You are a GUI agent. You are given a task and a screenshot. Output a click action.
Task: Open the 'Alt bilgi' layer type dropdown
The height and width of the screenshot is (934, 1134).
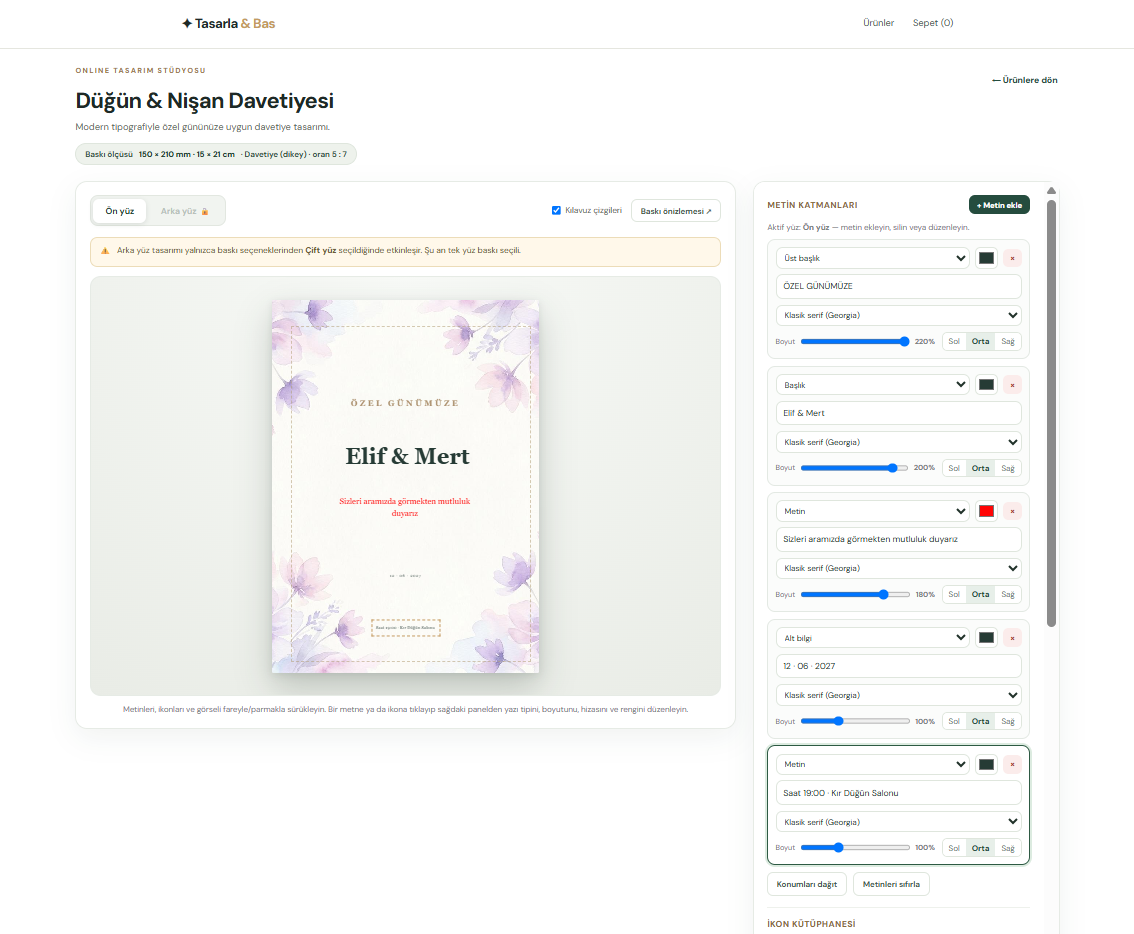(x=873, y=638)
